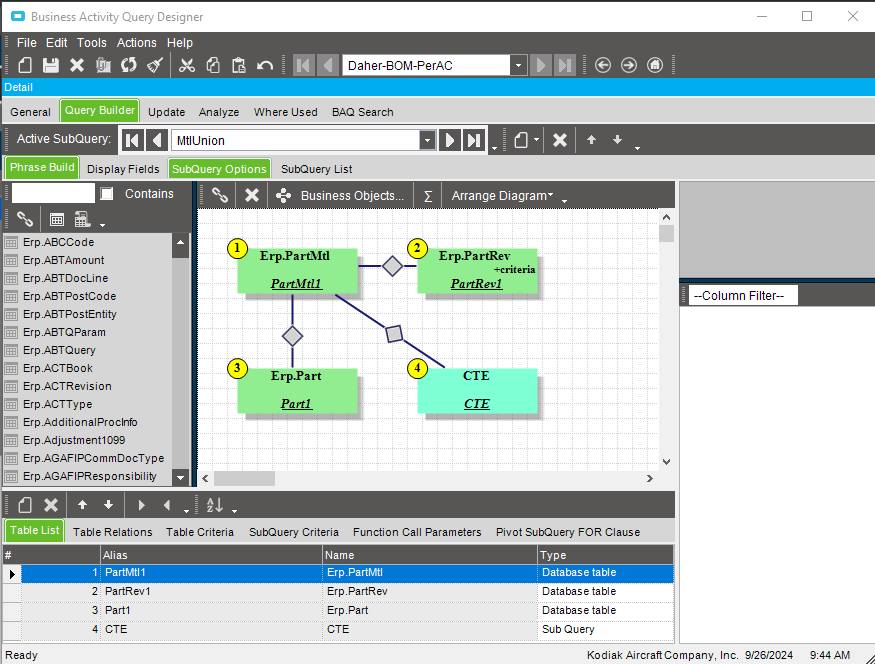
Task: Switch to the Display Fields tab
Action: point(123,169)
